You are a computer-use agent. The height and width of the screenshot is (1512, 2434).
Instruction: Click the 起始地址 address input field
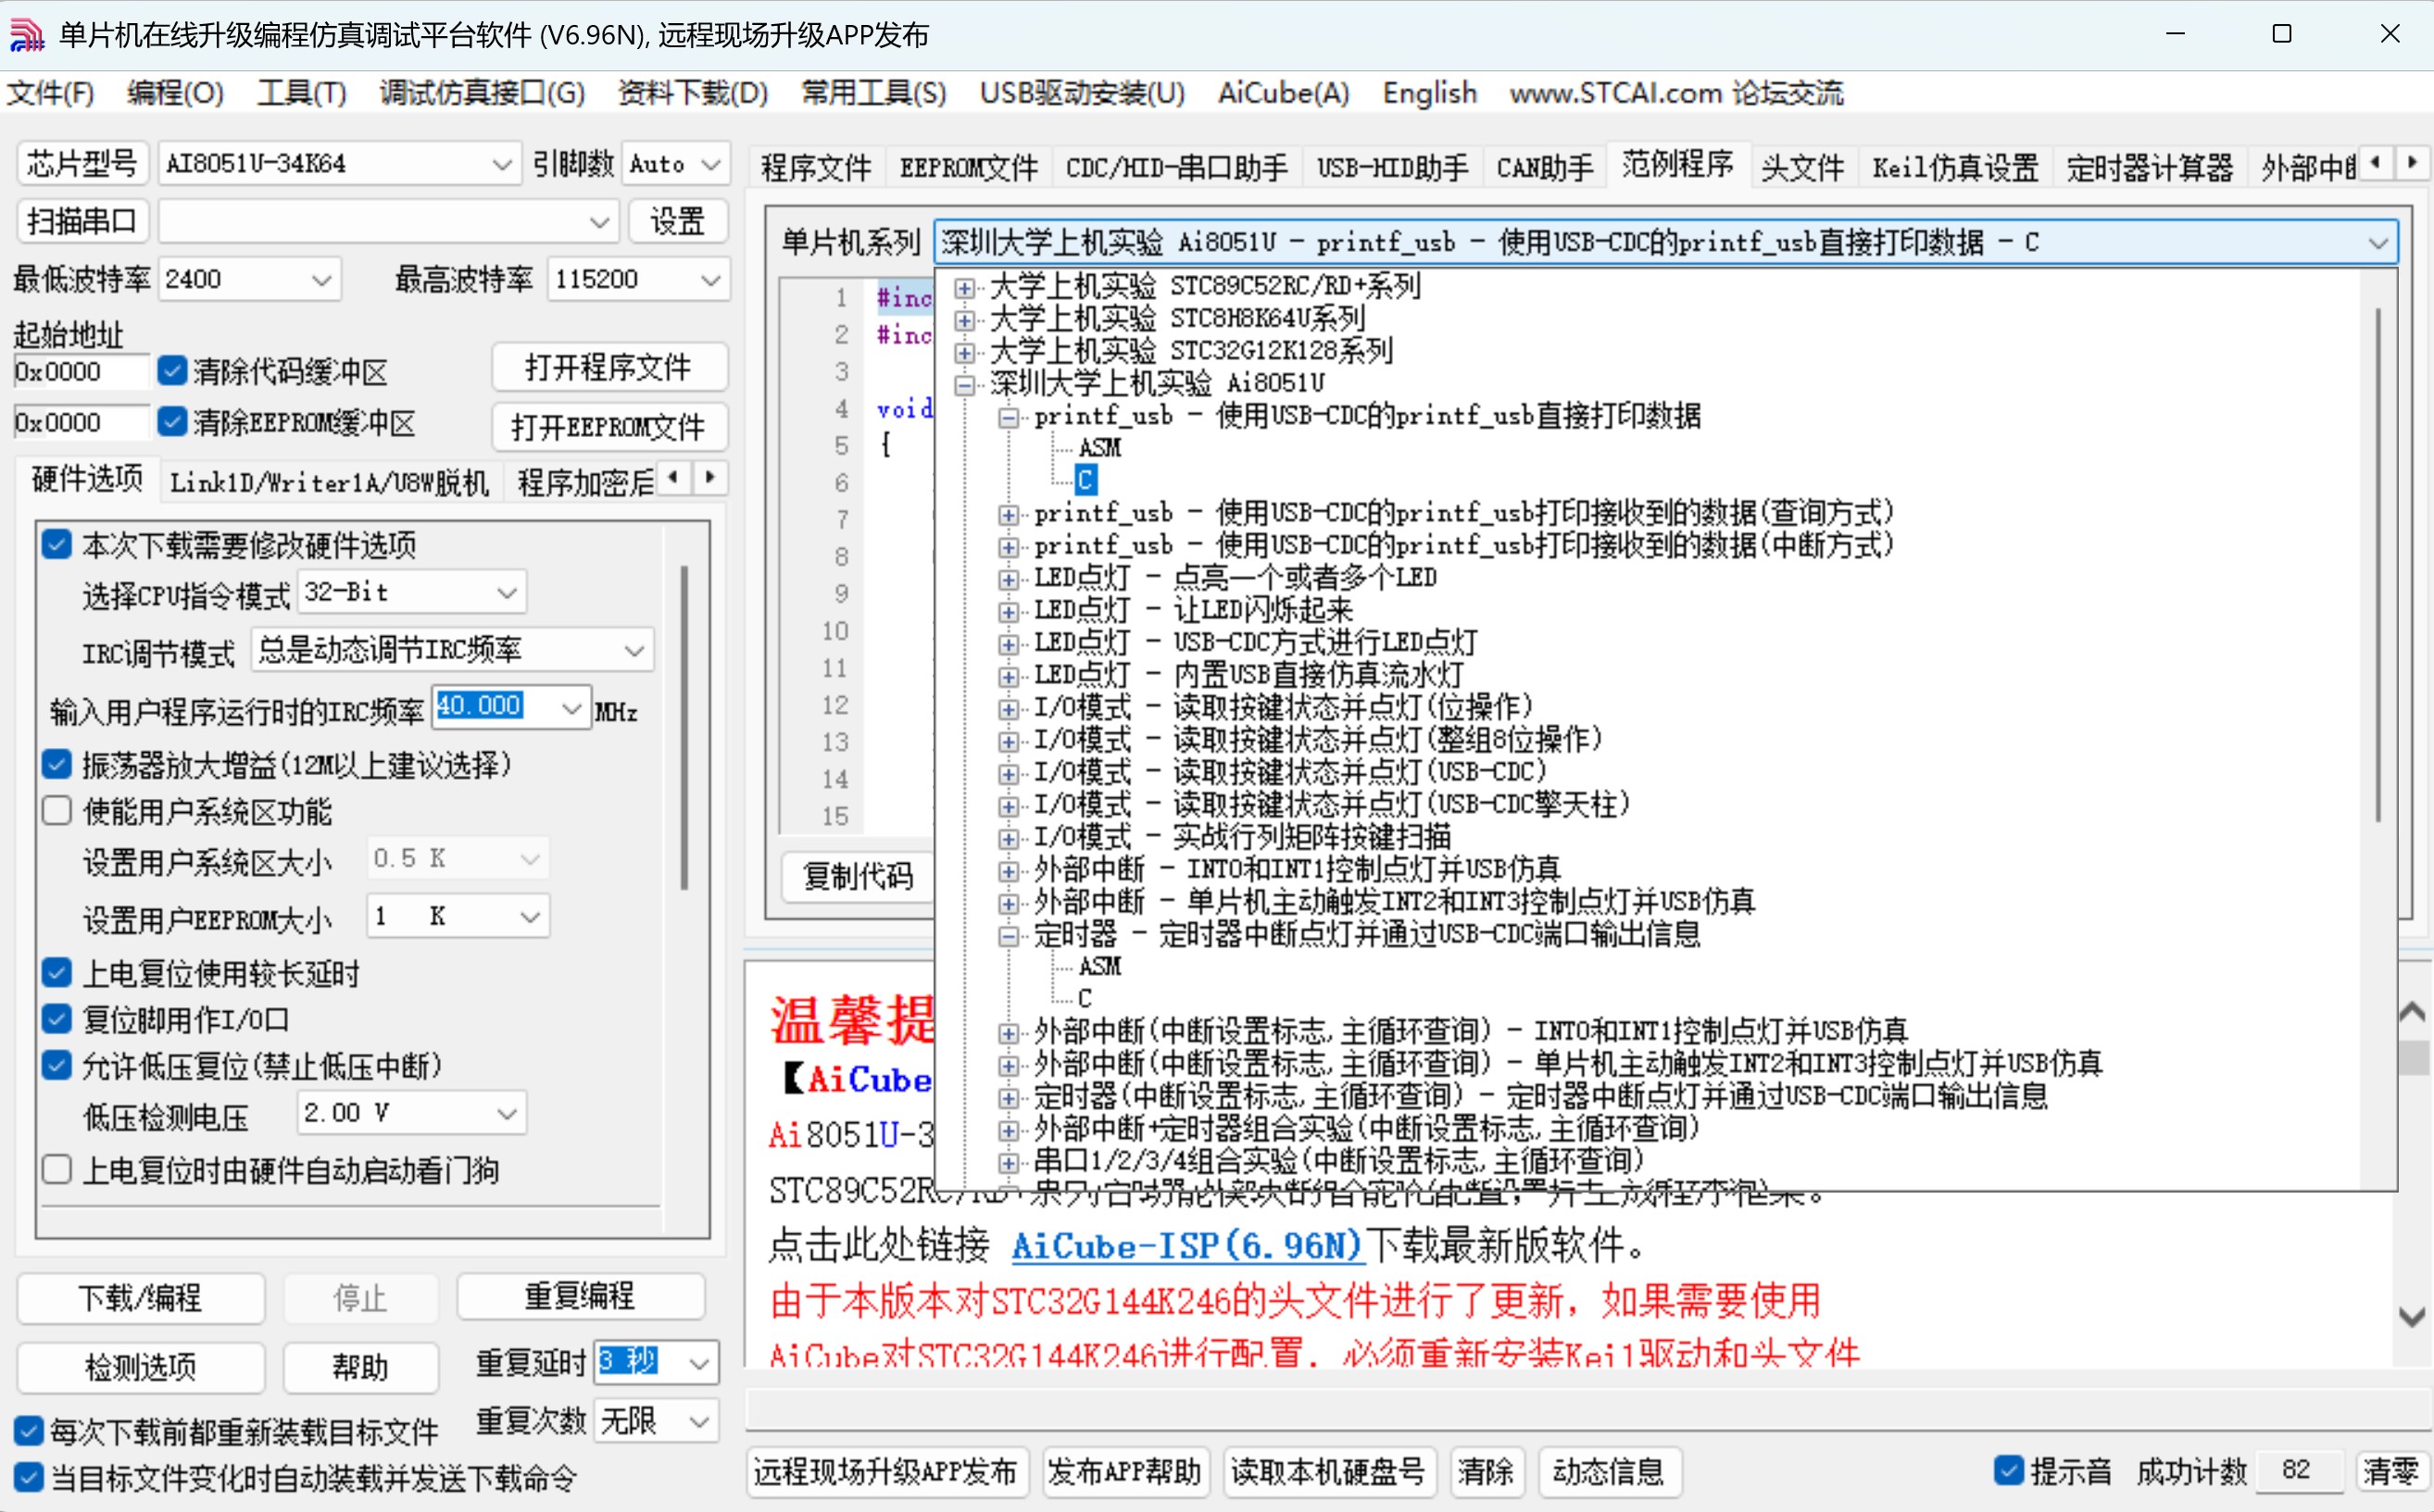tap(79, 370)
